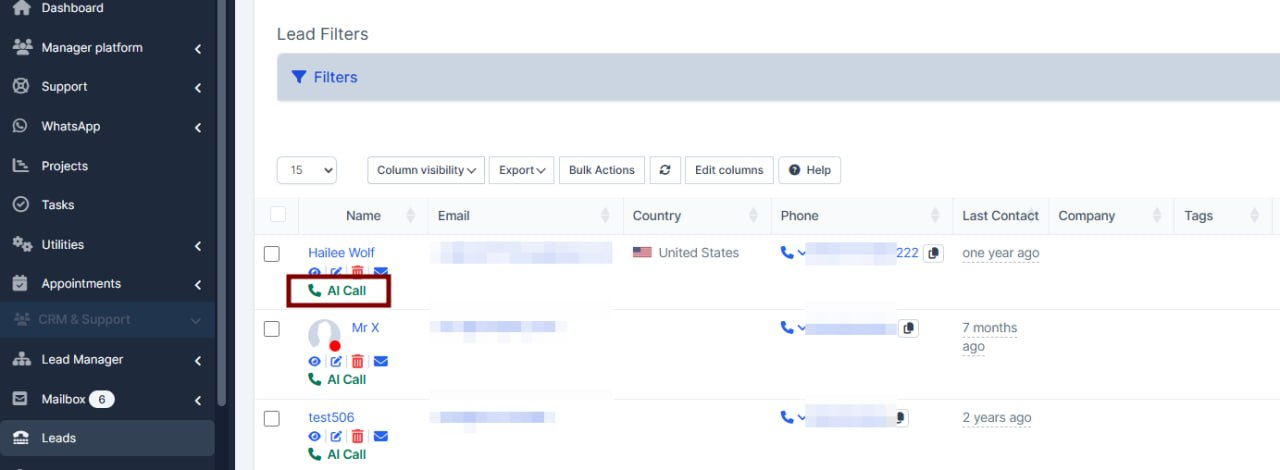Click the Tasks checkmark circle icon

[x=21, y=205]
